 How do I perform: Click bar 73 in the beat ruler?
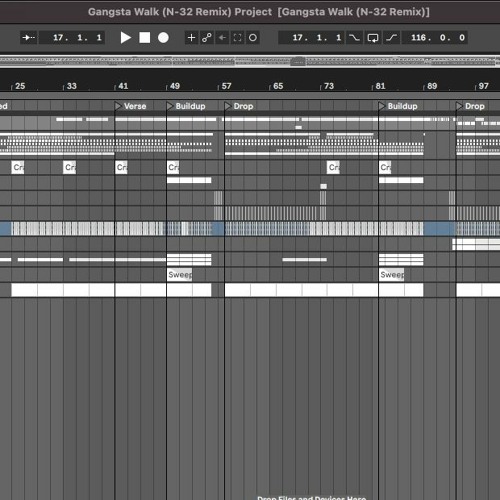click(329, 86)
